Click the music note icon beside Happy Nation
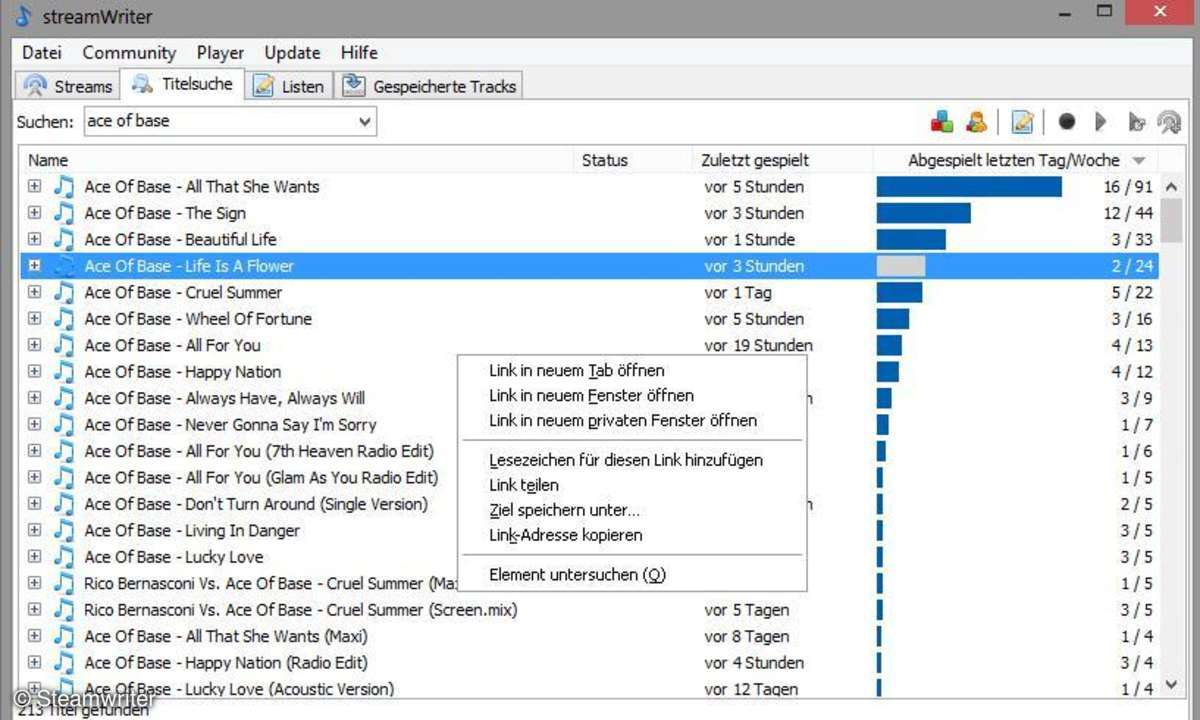Screen dimensions: 1200x720 64,371
